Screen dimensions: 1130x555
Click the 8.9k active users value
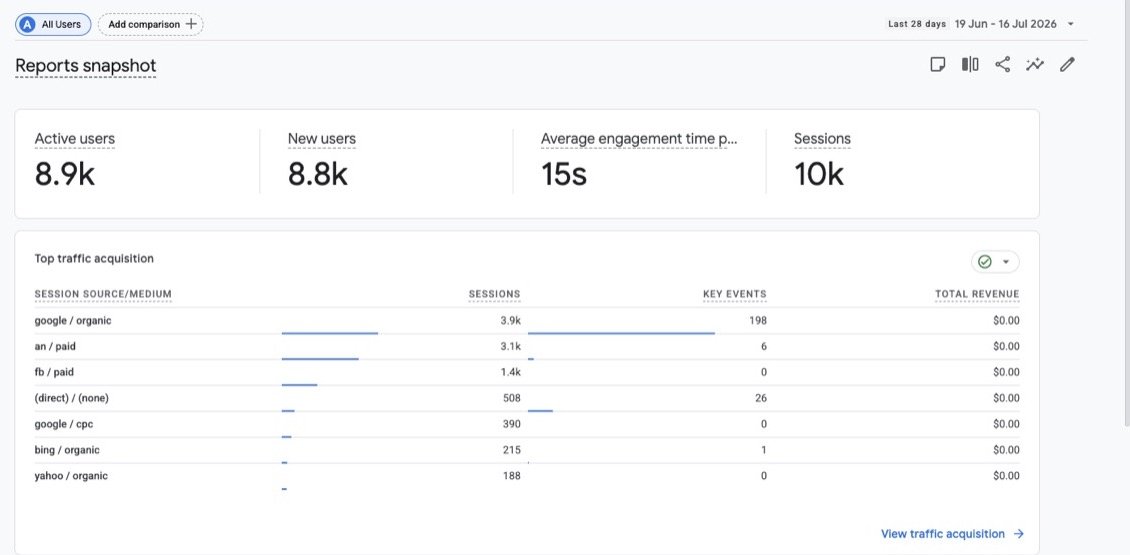point(65,174)
